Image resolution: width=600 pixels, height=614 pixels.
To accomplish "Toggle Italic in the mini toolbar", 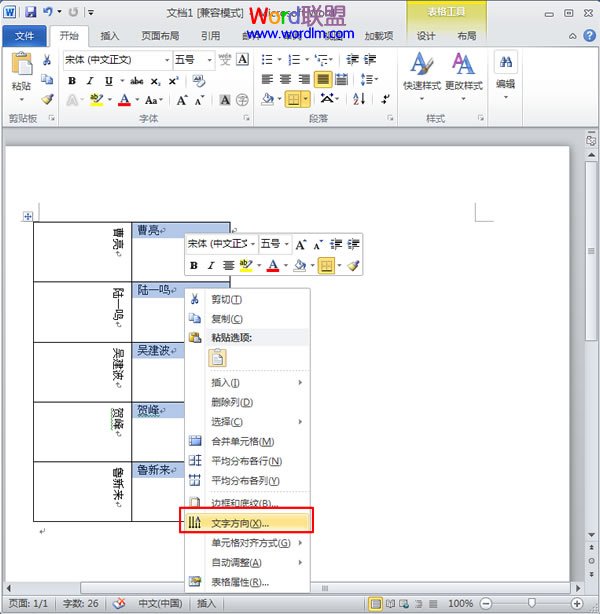I will 211,265.
